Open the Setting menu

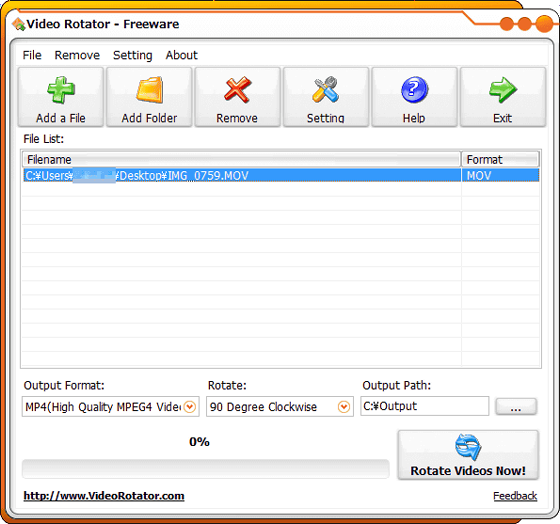(132, 55)
